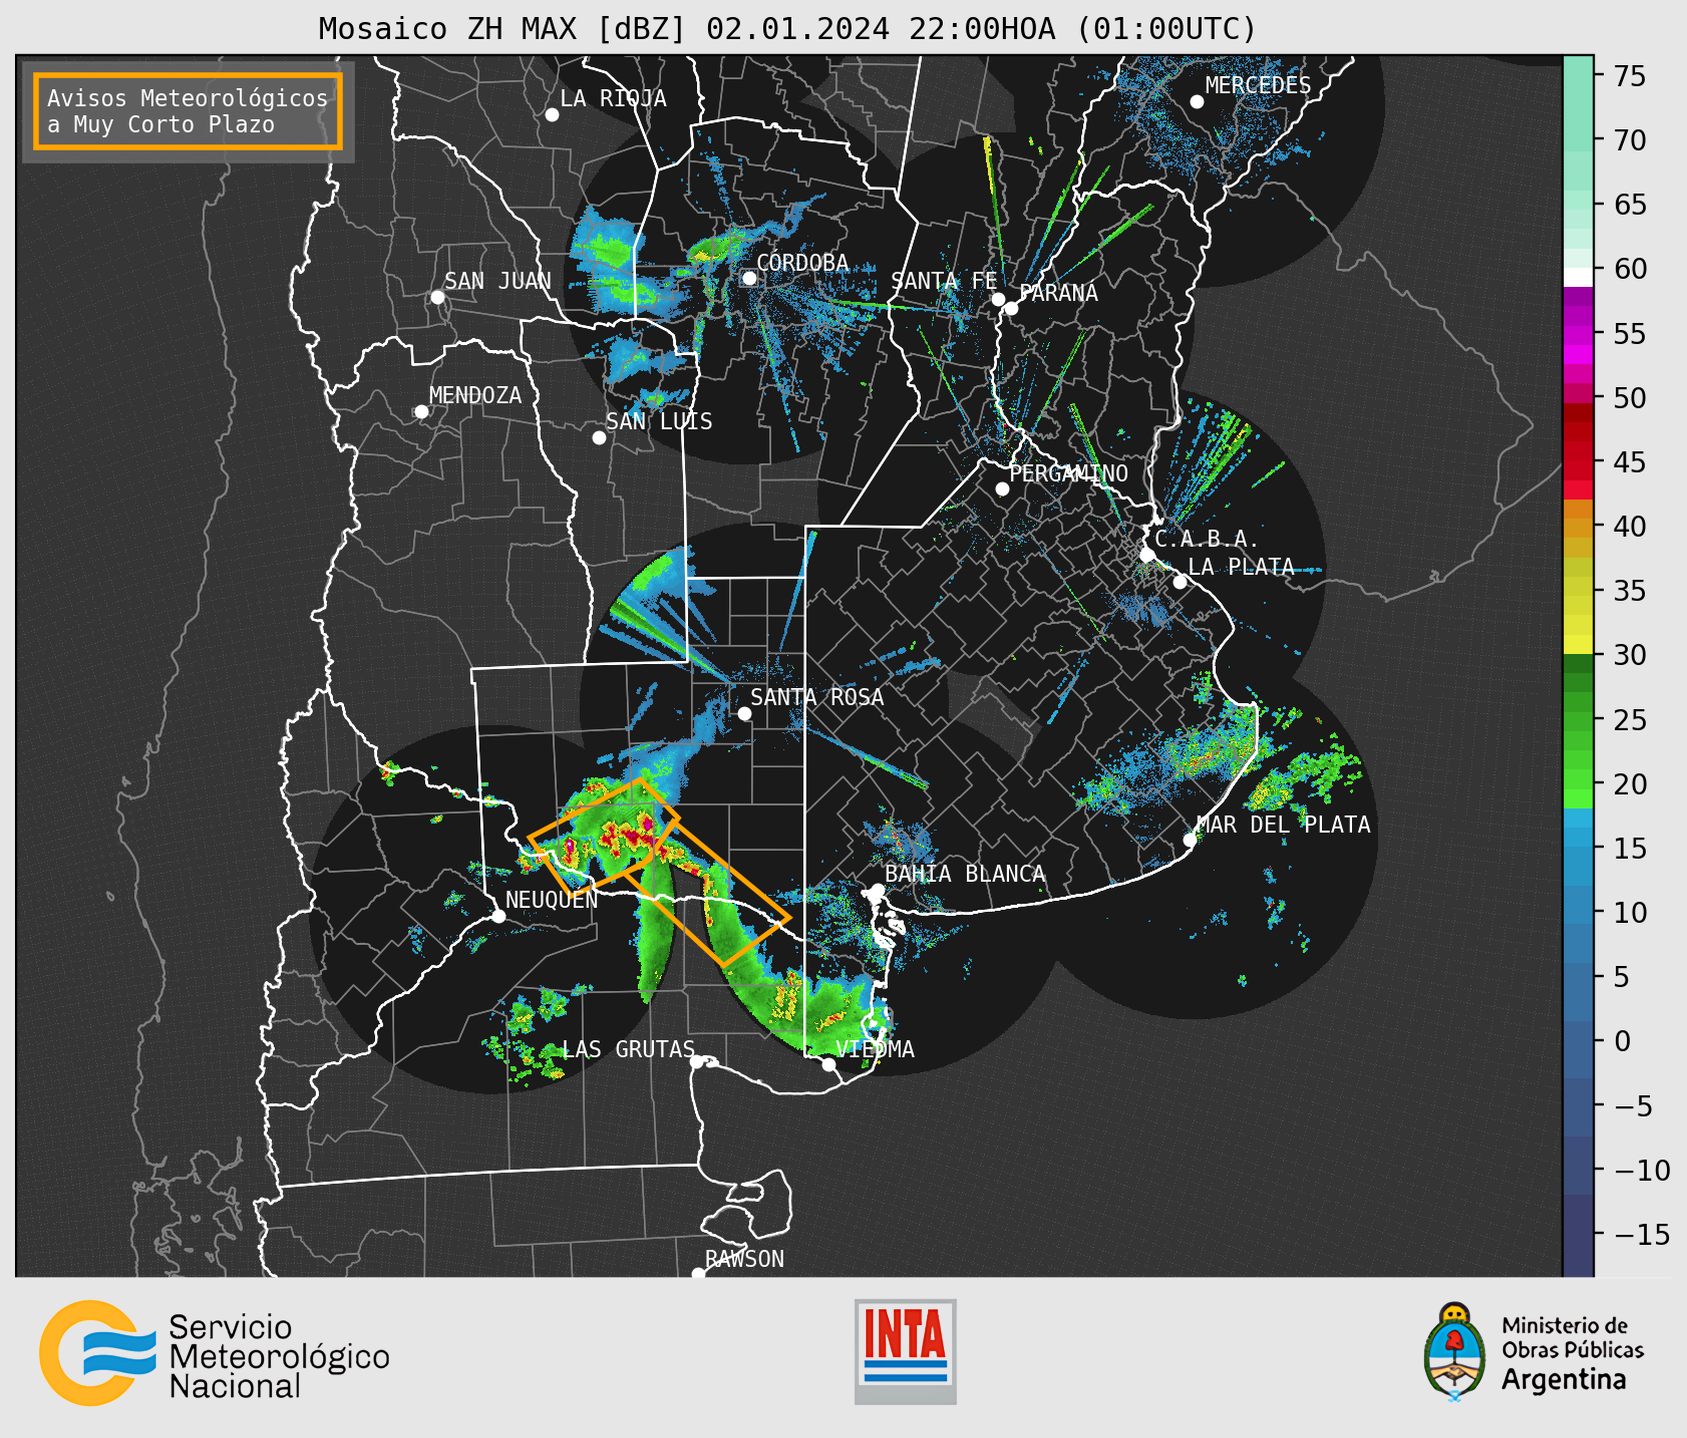Click the NEUQUEN city marker dot
The height and width of the screenshot is (1438, 1687).
point(498,916)
